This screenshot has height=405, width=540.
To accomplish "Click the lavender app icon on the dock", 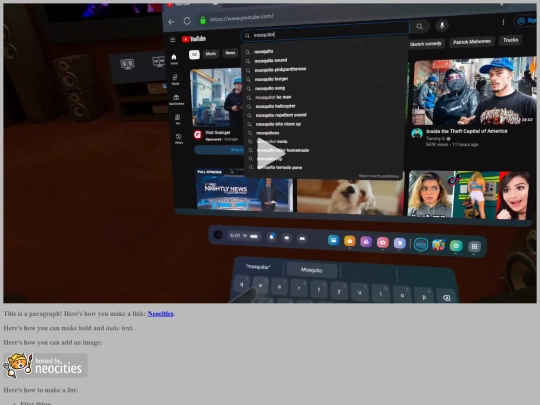I will tap(399, 243).
